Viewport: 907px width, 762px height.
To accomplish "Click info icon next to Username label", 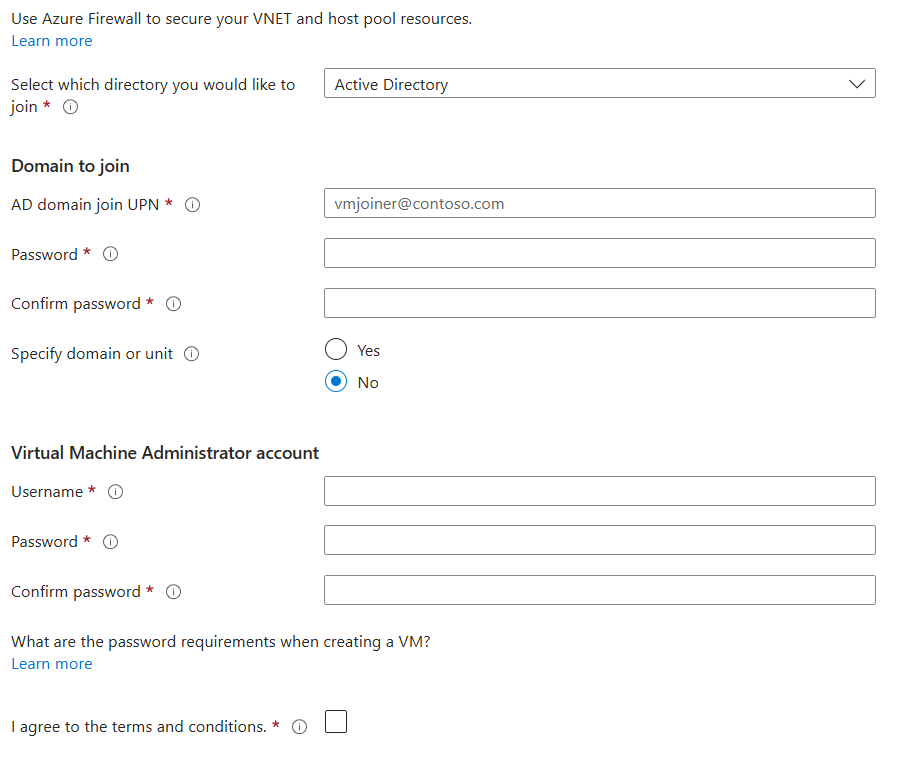I will click(115, 492).
